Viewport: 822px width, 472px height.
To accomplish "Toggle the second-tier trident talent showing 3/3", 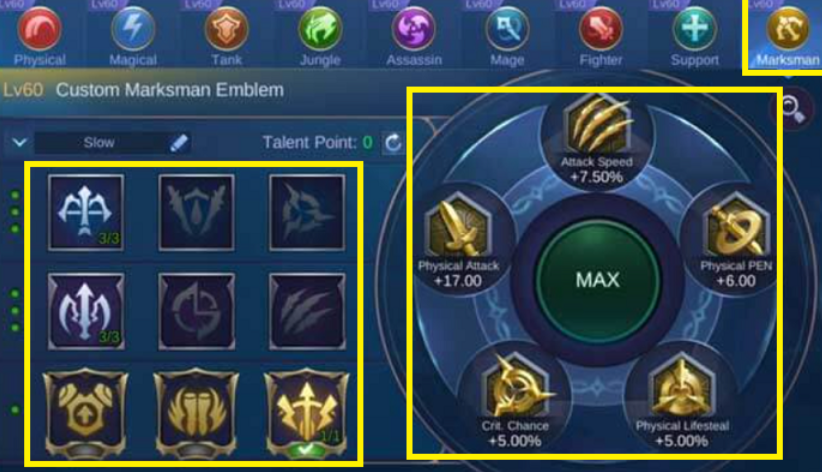I will pyautogui.click(x=86, y=311).
